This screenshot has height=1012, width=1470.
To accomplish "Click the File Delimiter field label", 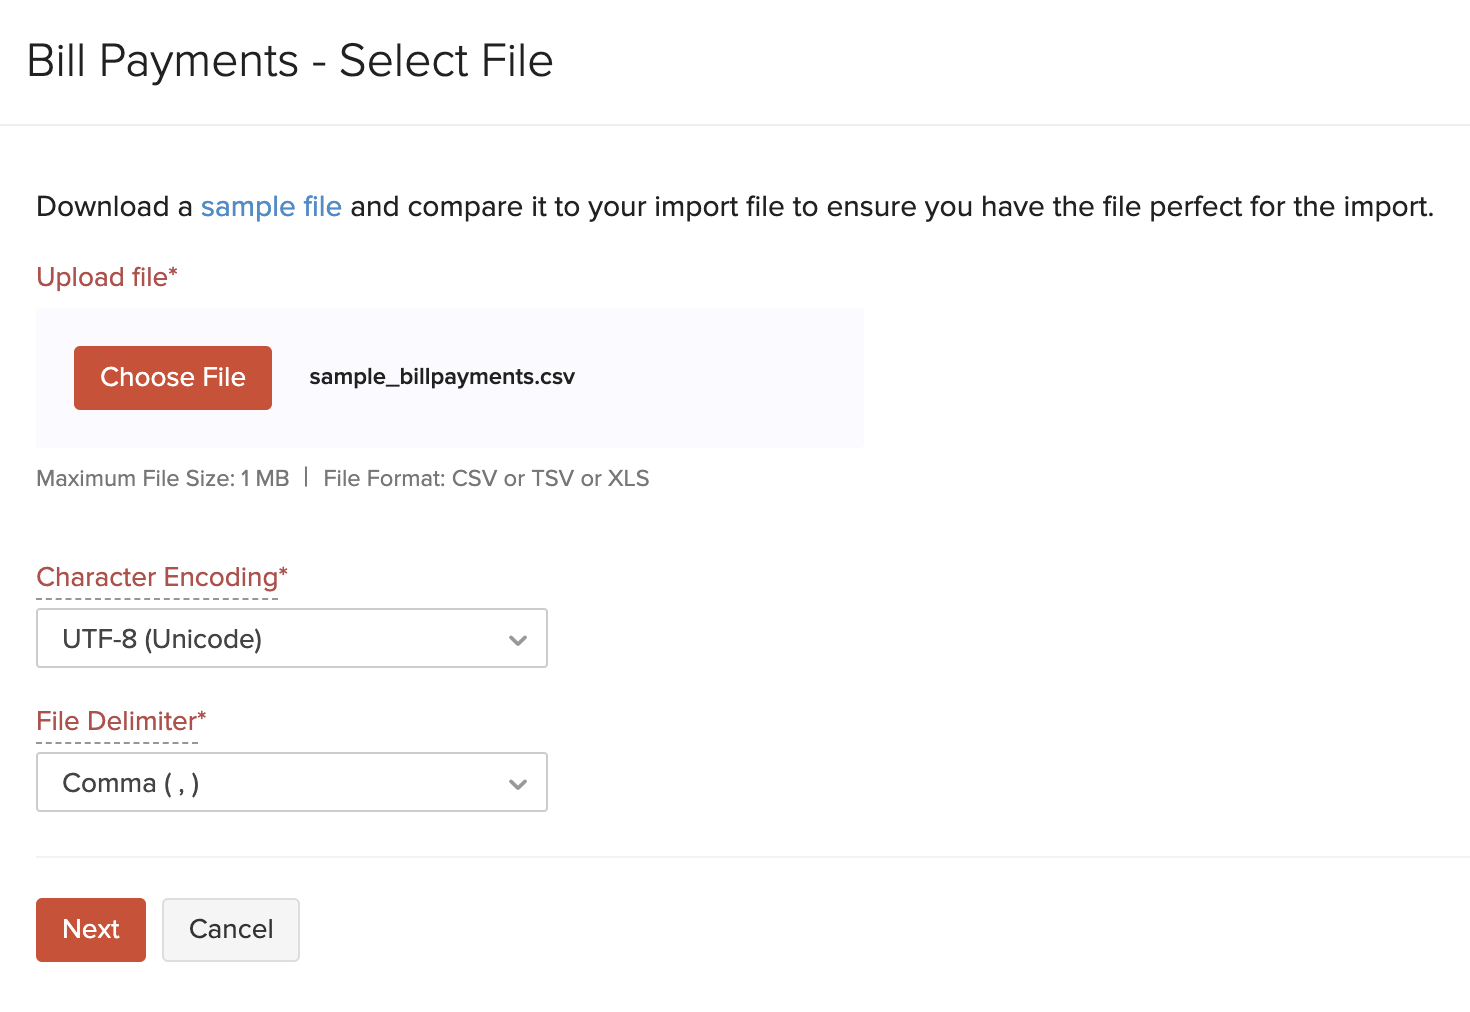I will 119,720.
